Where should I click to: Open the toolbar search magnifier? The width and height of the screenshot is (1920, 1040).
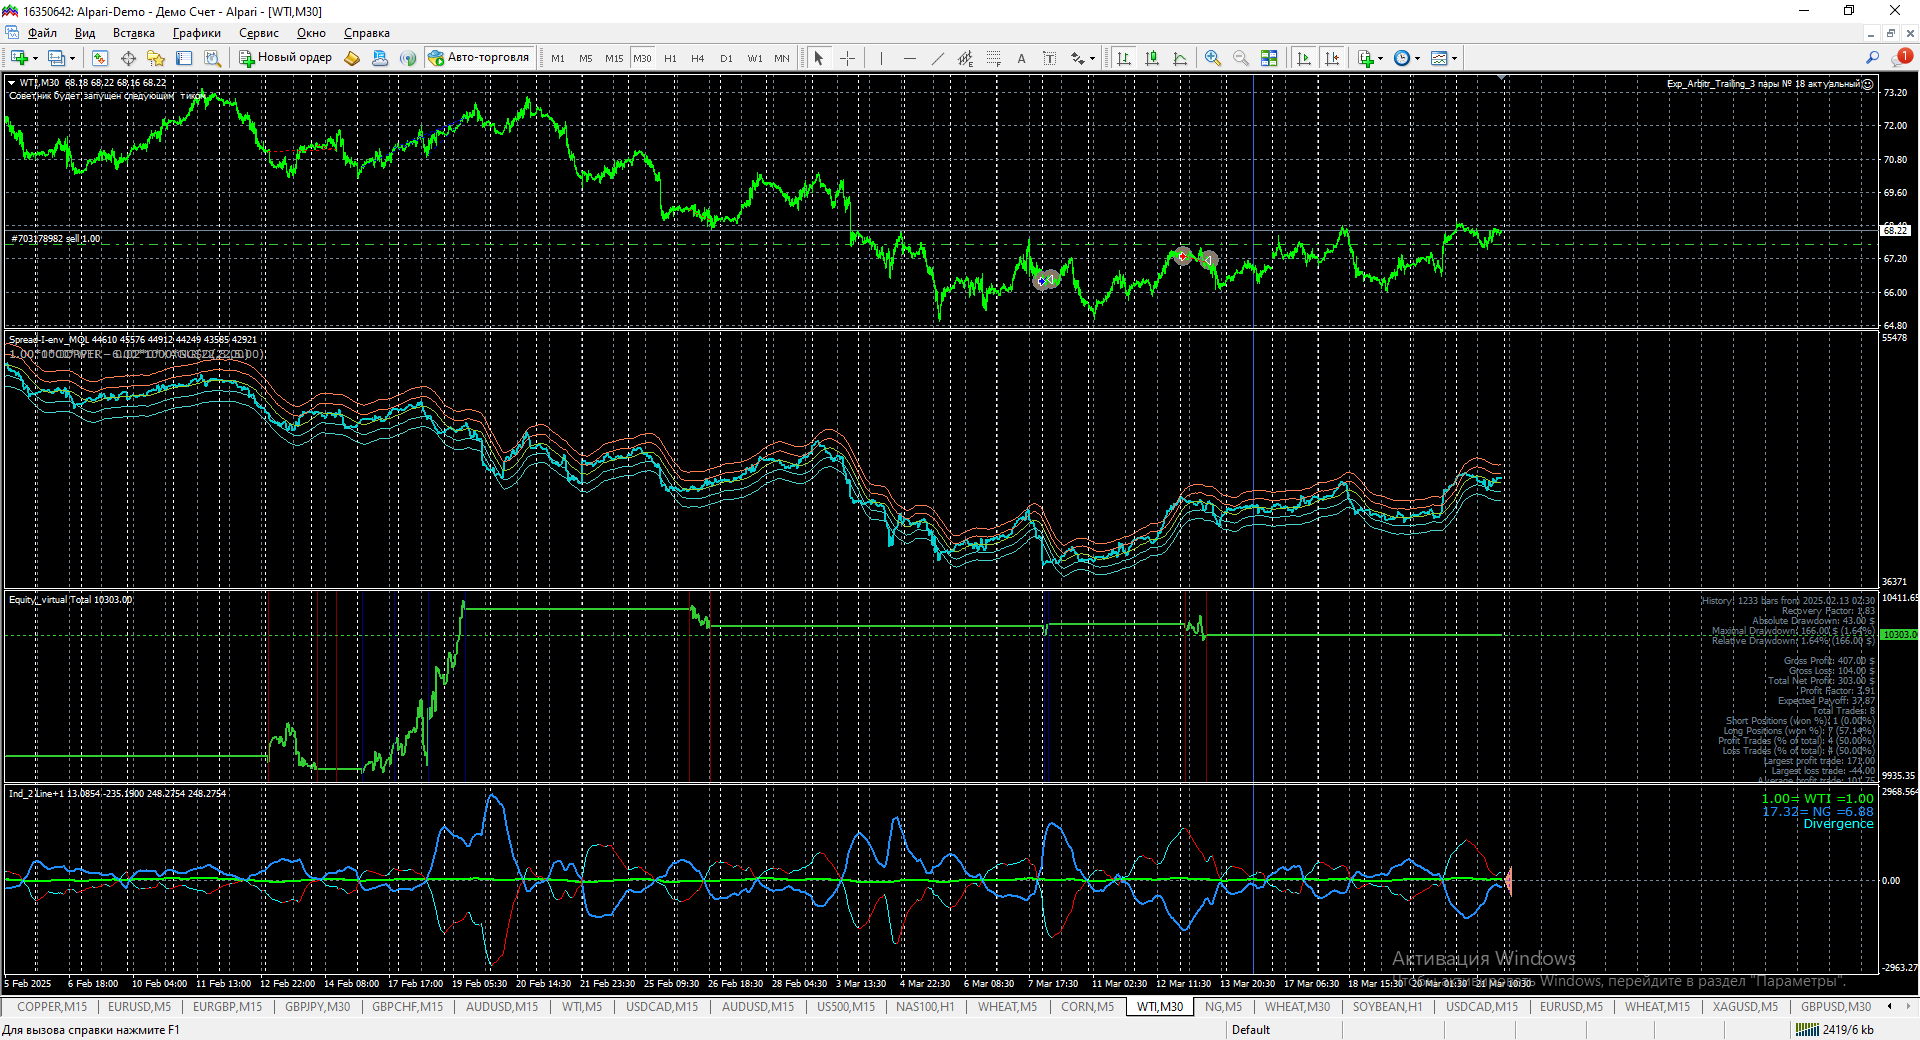click(x=1872, y=58)
